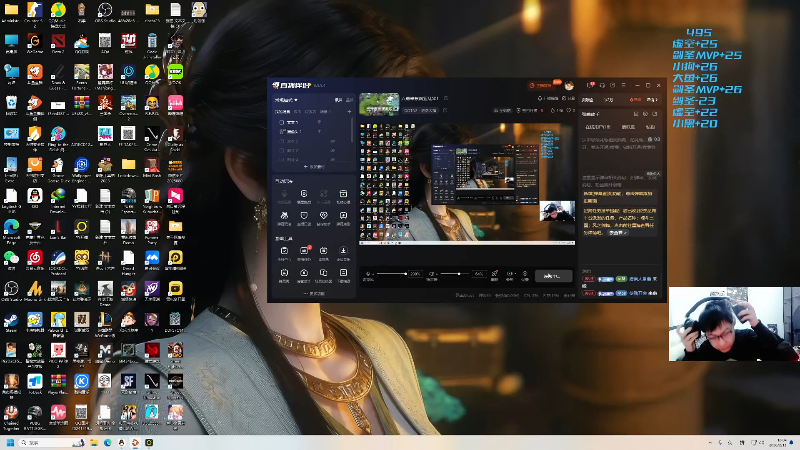Open the hamburger menu in title bar

[623, 85]
